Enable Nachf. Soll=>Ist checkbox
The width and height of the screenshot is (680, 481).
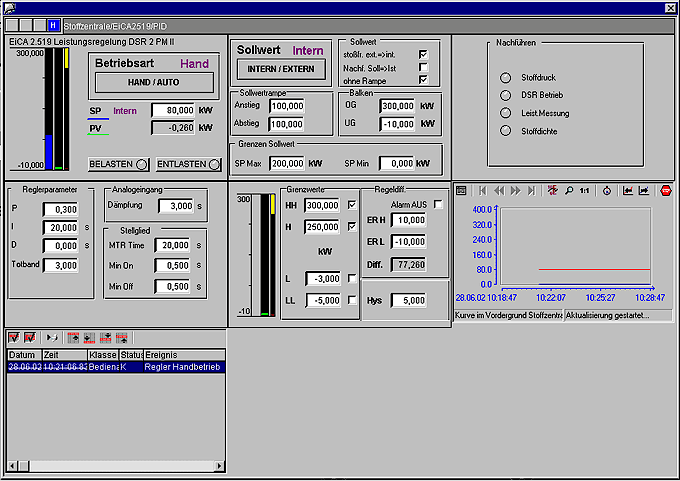[423, 67]
